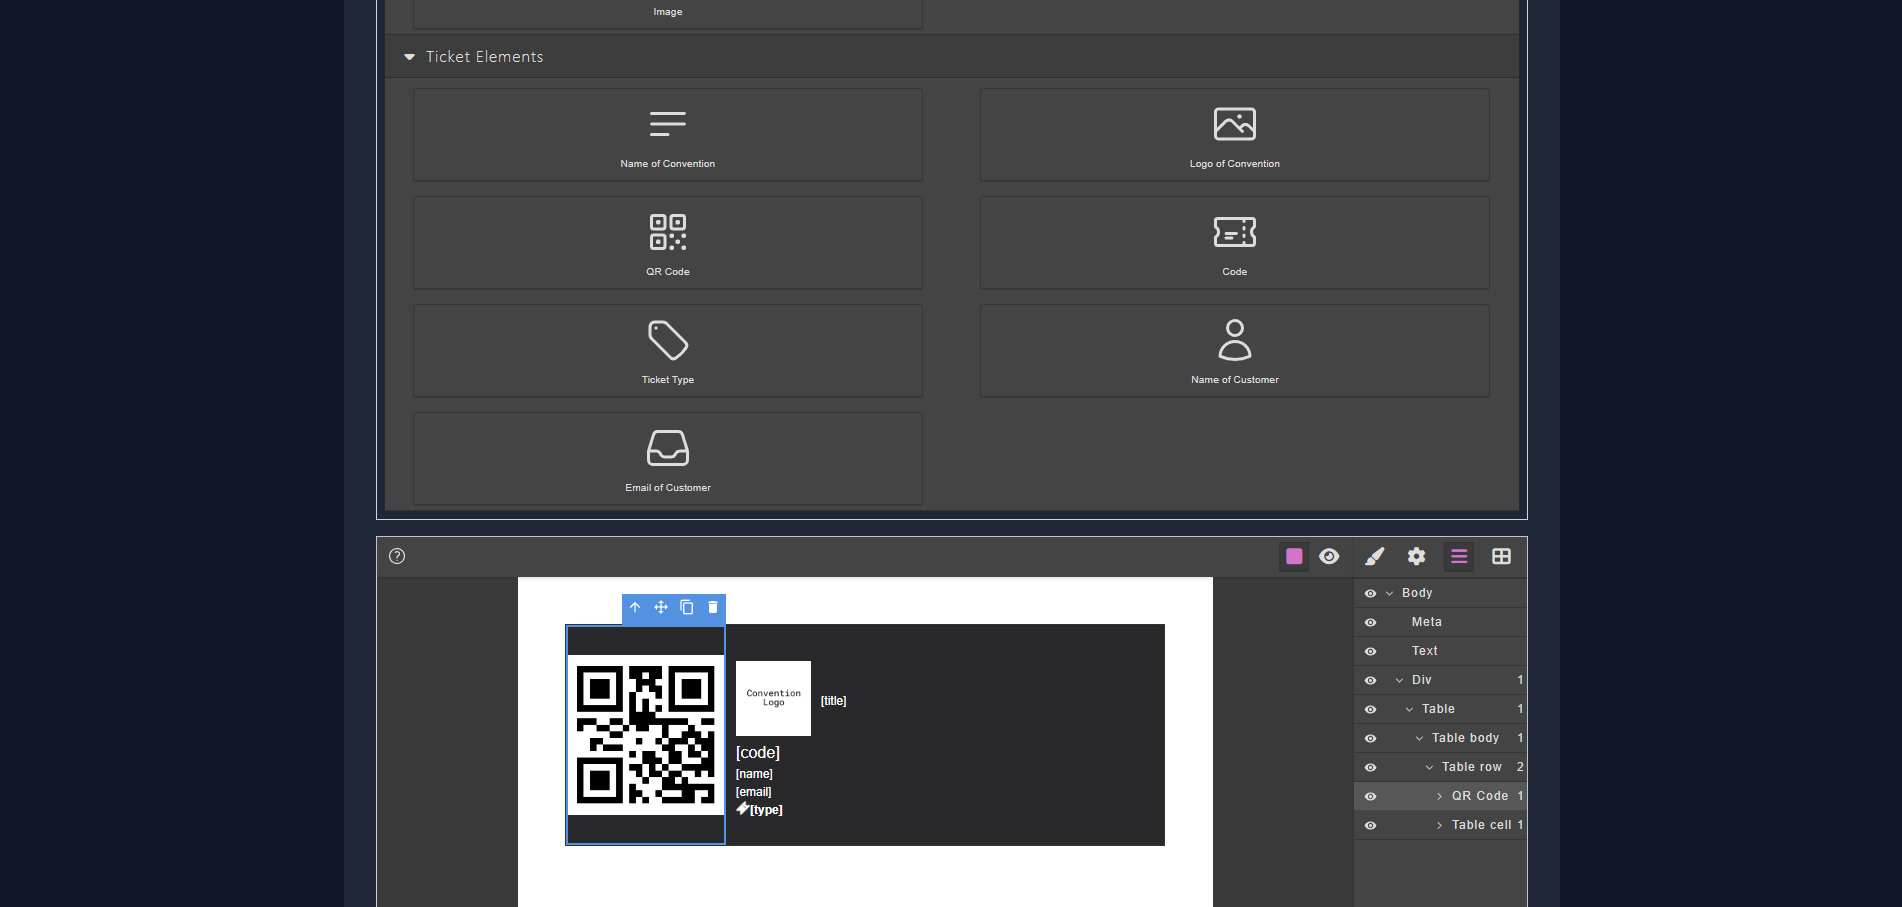Hide the Meta layer
This screenshot has width=1902, height=907.
1370,622
